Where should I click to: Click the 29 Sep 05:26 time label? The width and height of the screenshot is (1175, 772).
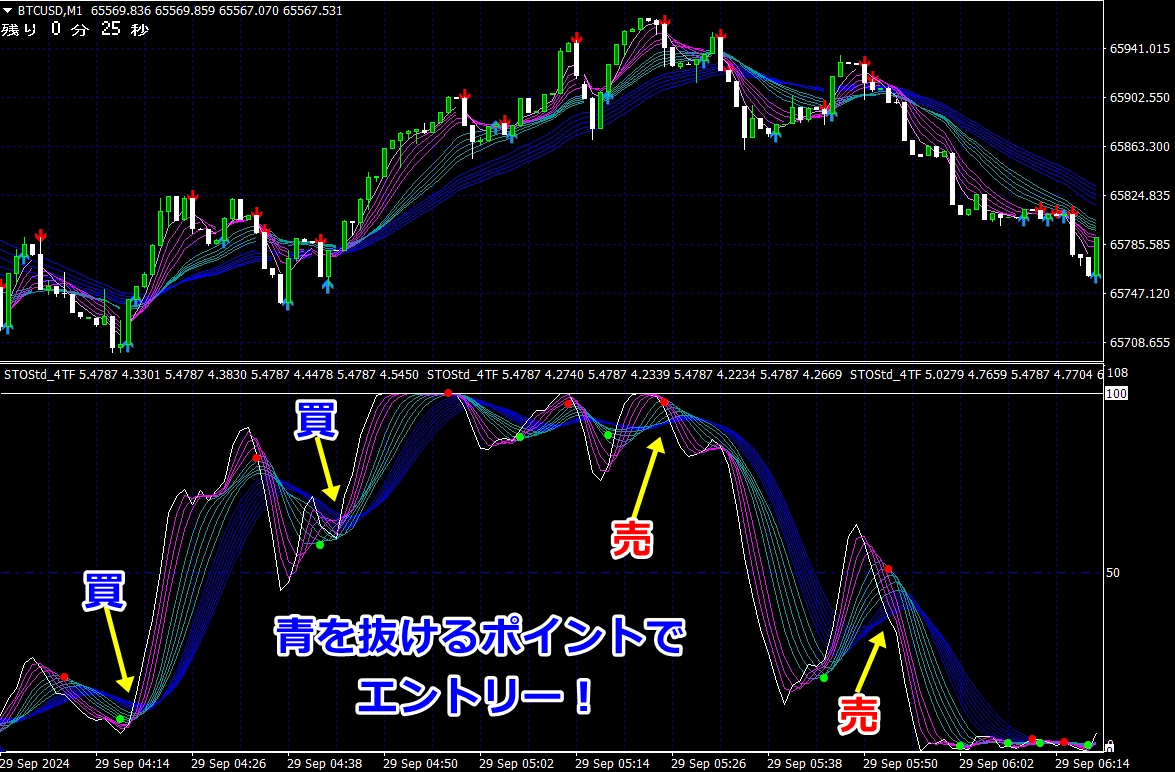[x=709, y=764]
